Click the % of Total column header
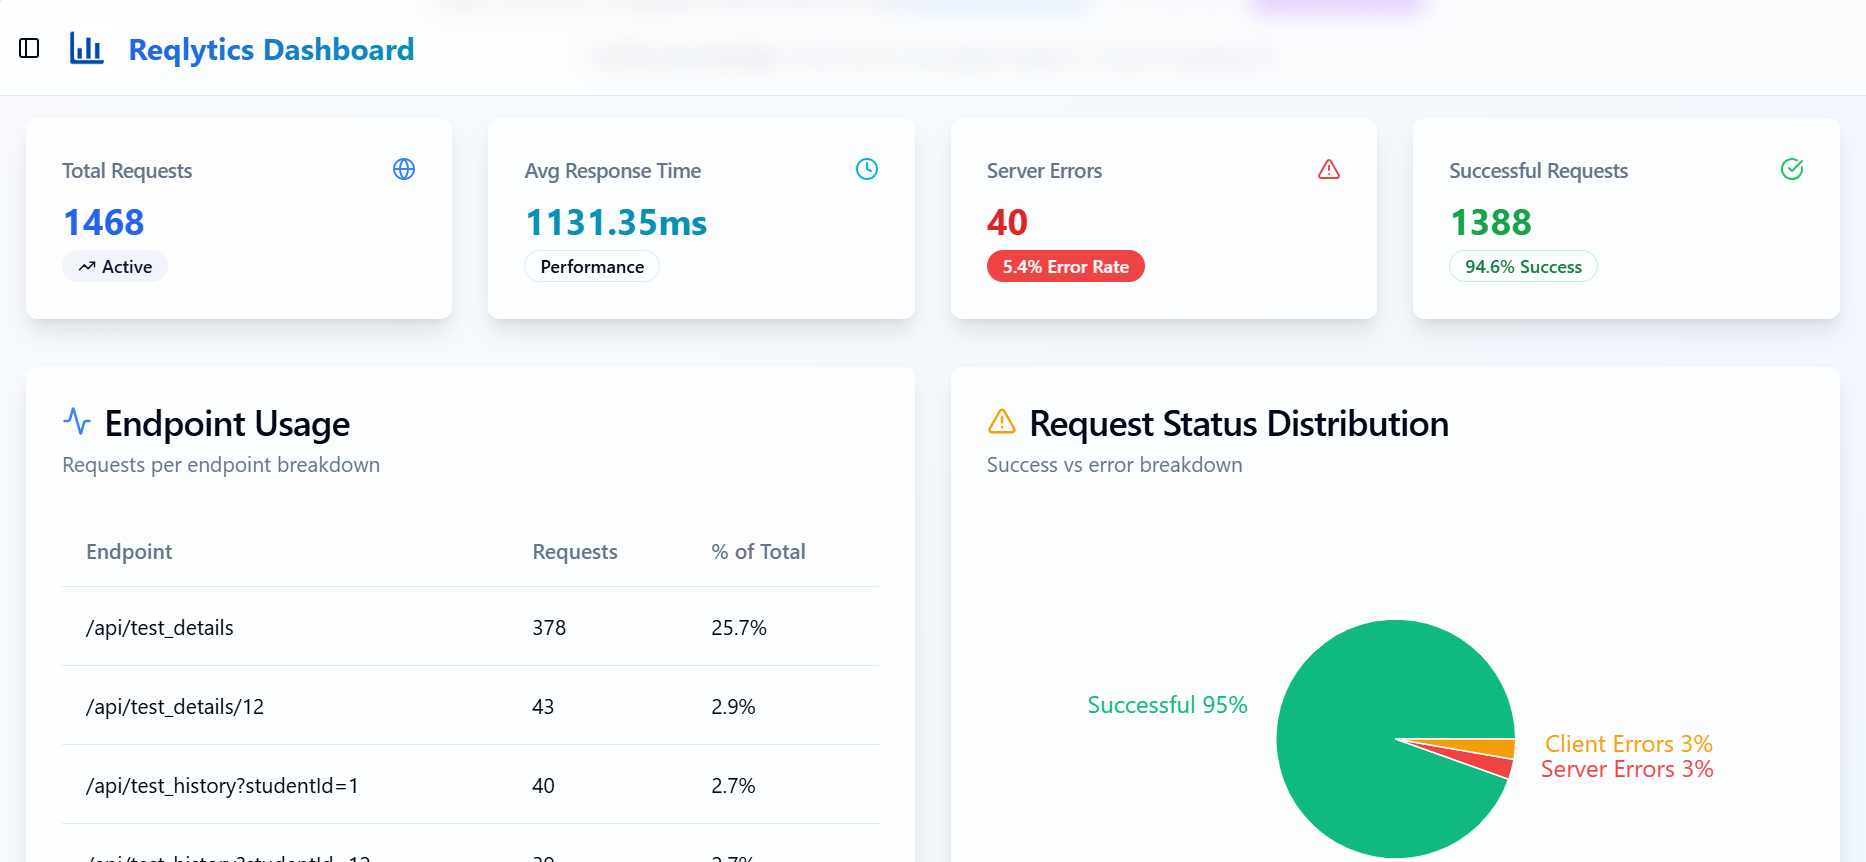 point(758,552)
